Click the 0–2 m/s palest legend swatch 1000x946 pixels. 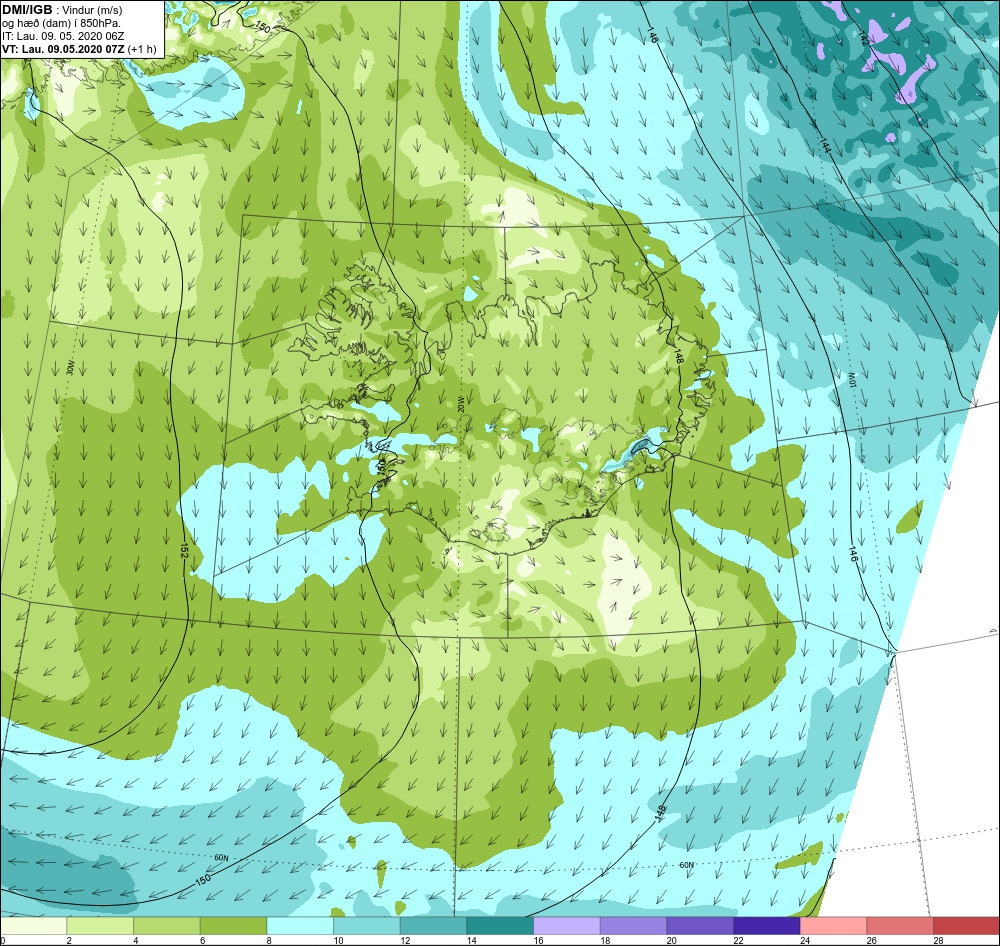(33, 926)
